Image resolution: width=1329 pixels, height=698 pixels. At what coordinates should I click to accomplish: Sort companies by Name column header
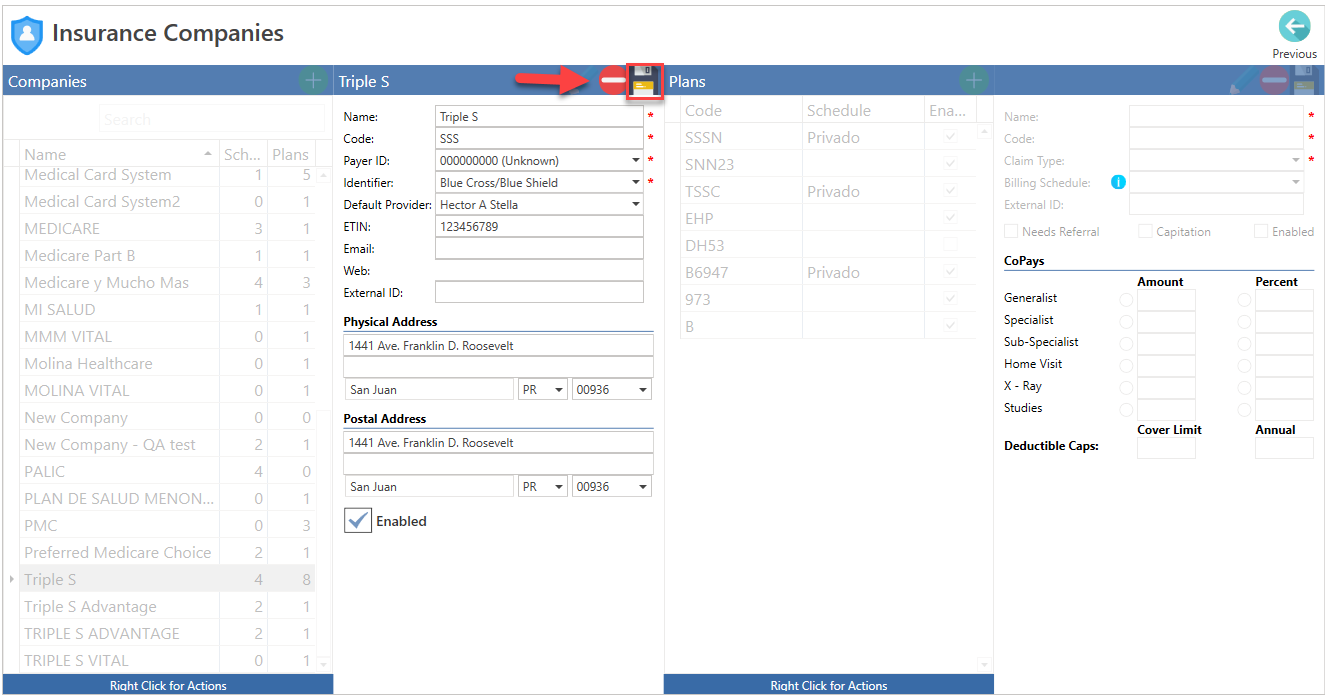click(119, 154)
